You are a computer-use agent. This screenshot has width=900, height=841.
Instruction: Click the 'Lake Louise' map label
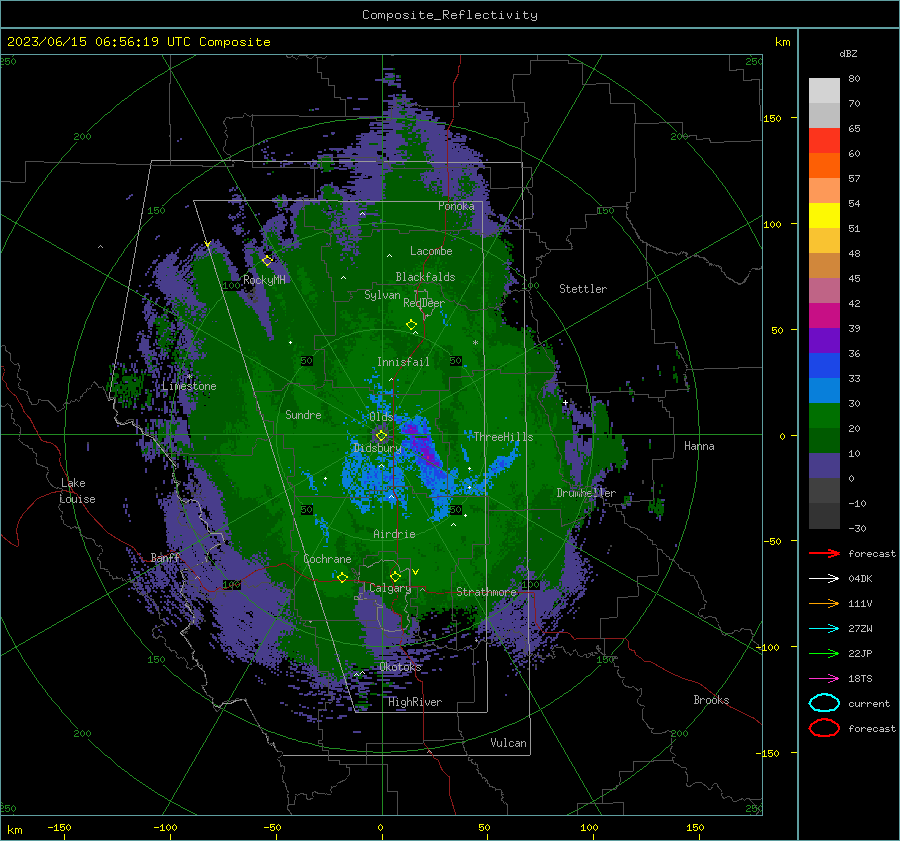point(77,491)
